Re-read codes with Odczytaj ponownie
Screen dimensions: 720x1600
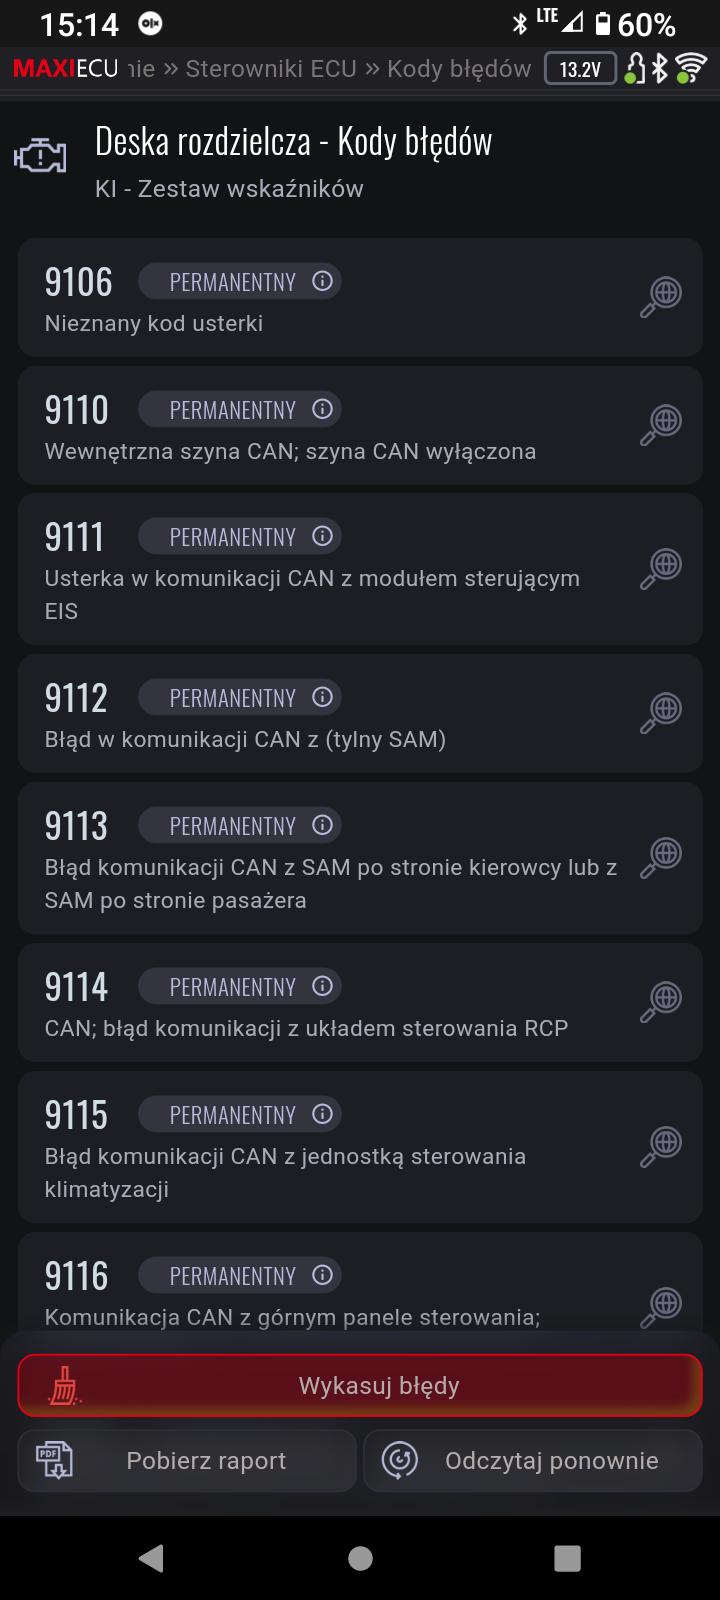533,1461
